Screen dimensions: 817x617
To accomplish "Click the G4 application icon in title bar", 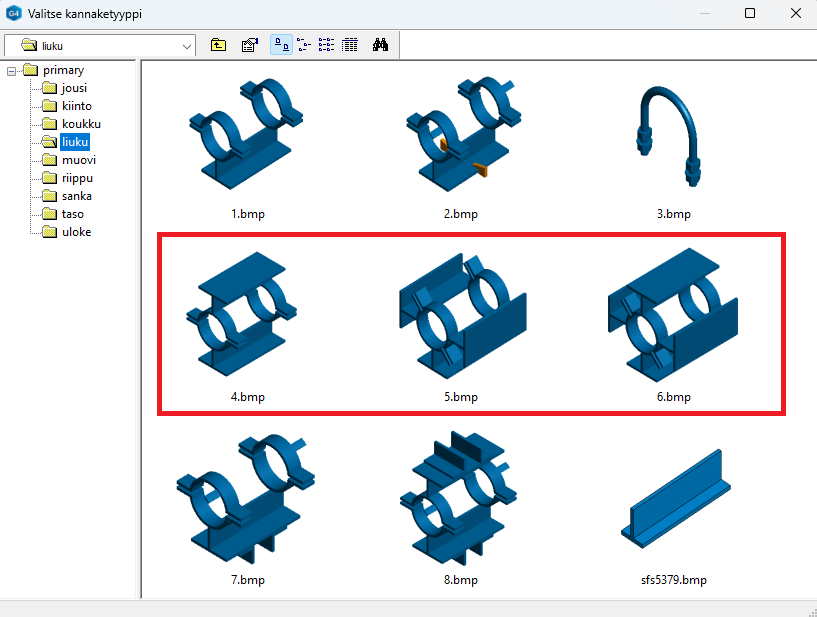I will click(14, 14).
